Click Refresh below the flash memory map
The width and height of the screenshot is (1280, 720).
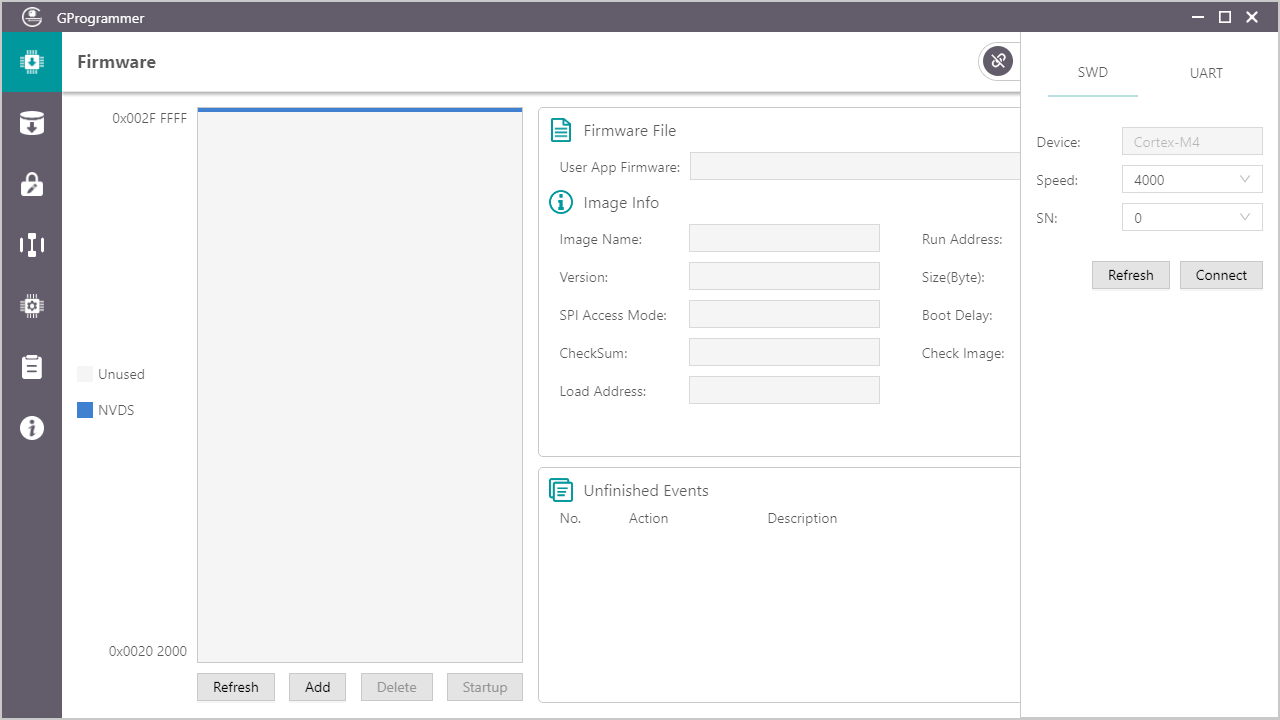click(x=236, y=687)
